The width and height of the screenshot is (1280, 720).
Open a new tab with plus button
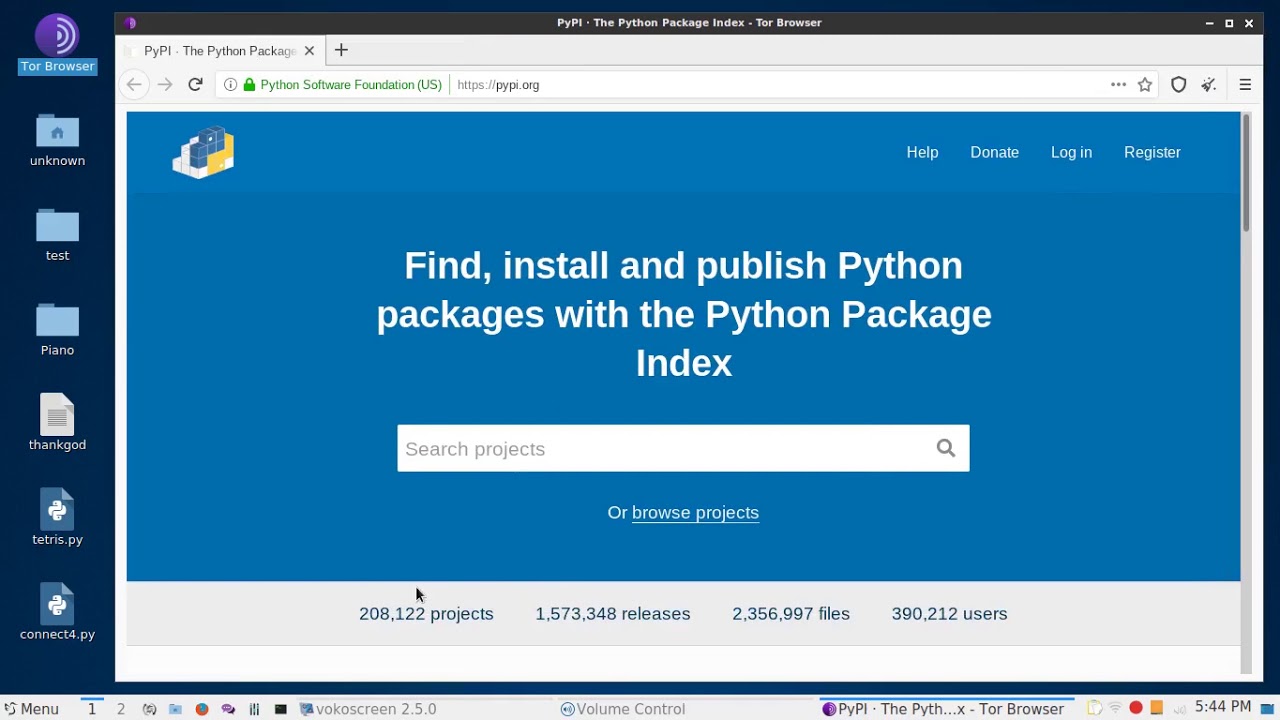coord(341,50)
